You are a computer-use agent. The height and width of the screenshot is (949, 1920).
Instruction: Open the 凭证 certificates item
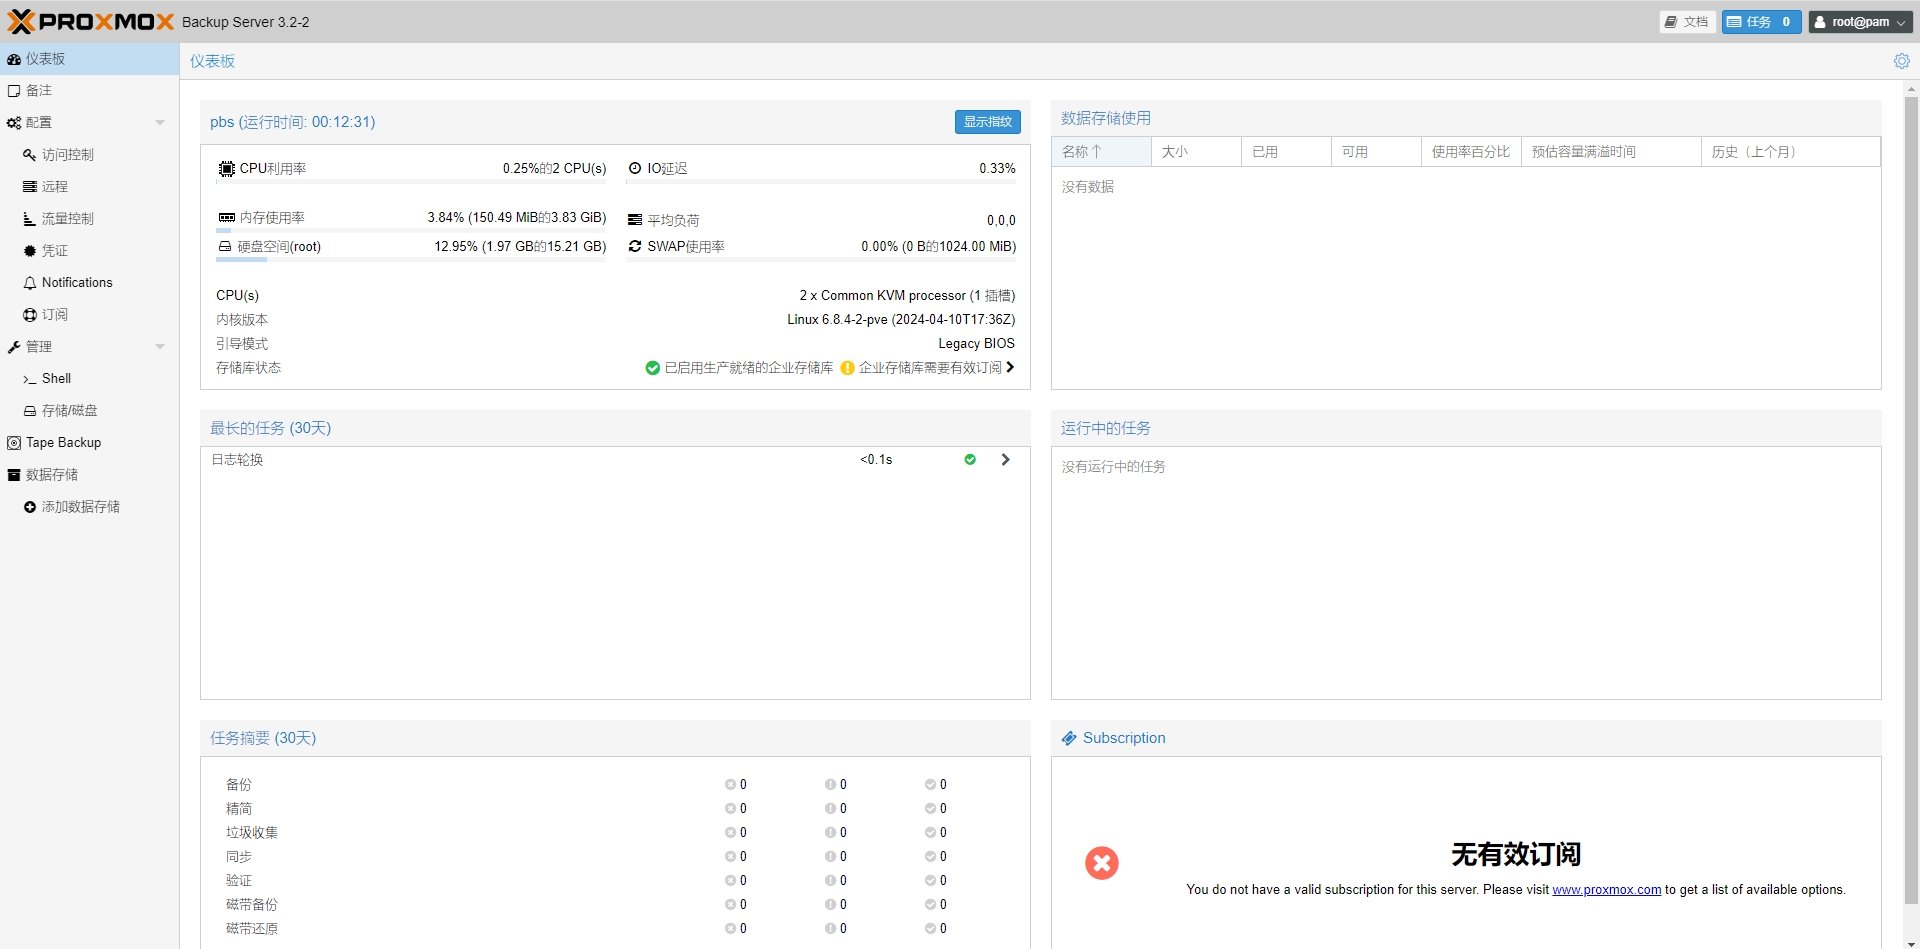[54, 251]
